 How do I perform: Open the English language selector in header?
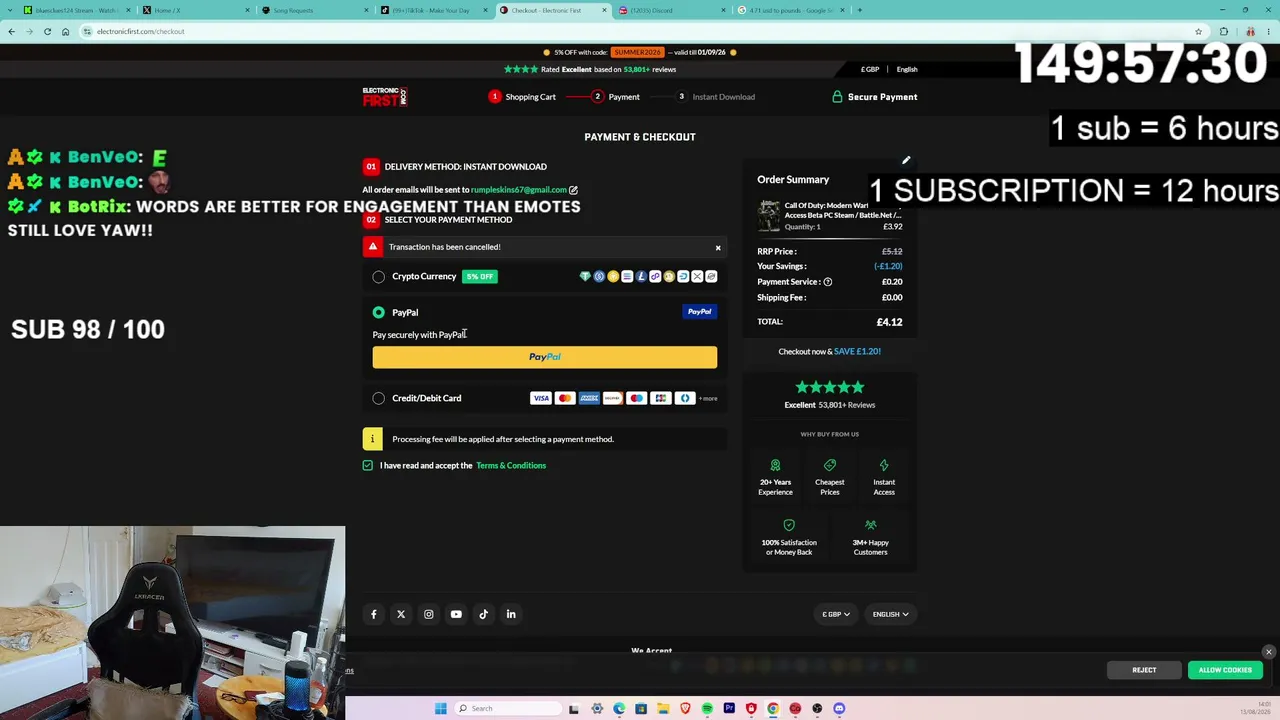pos(907,69)
